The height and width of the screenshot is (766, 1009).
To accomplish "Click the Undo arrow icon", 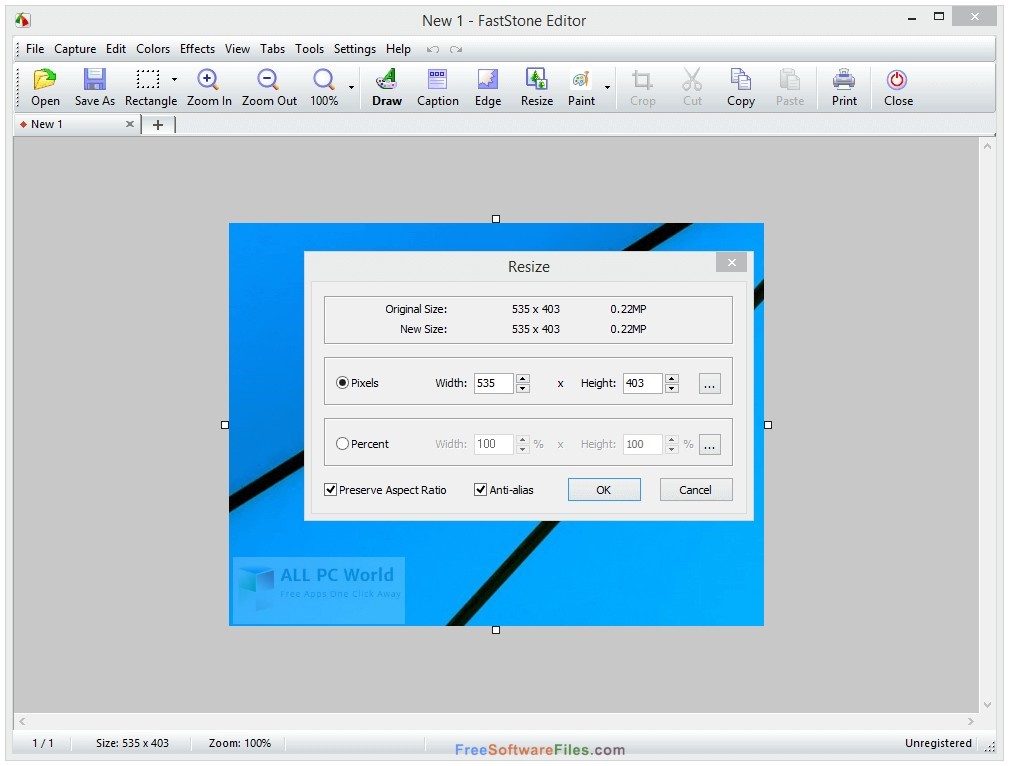I will 433,49.
